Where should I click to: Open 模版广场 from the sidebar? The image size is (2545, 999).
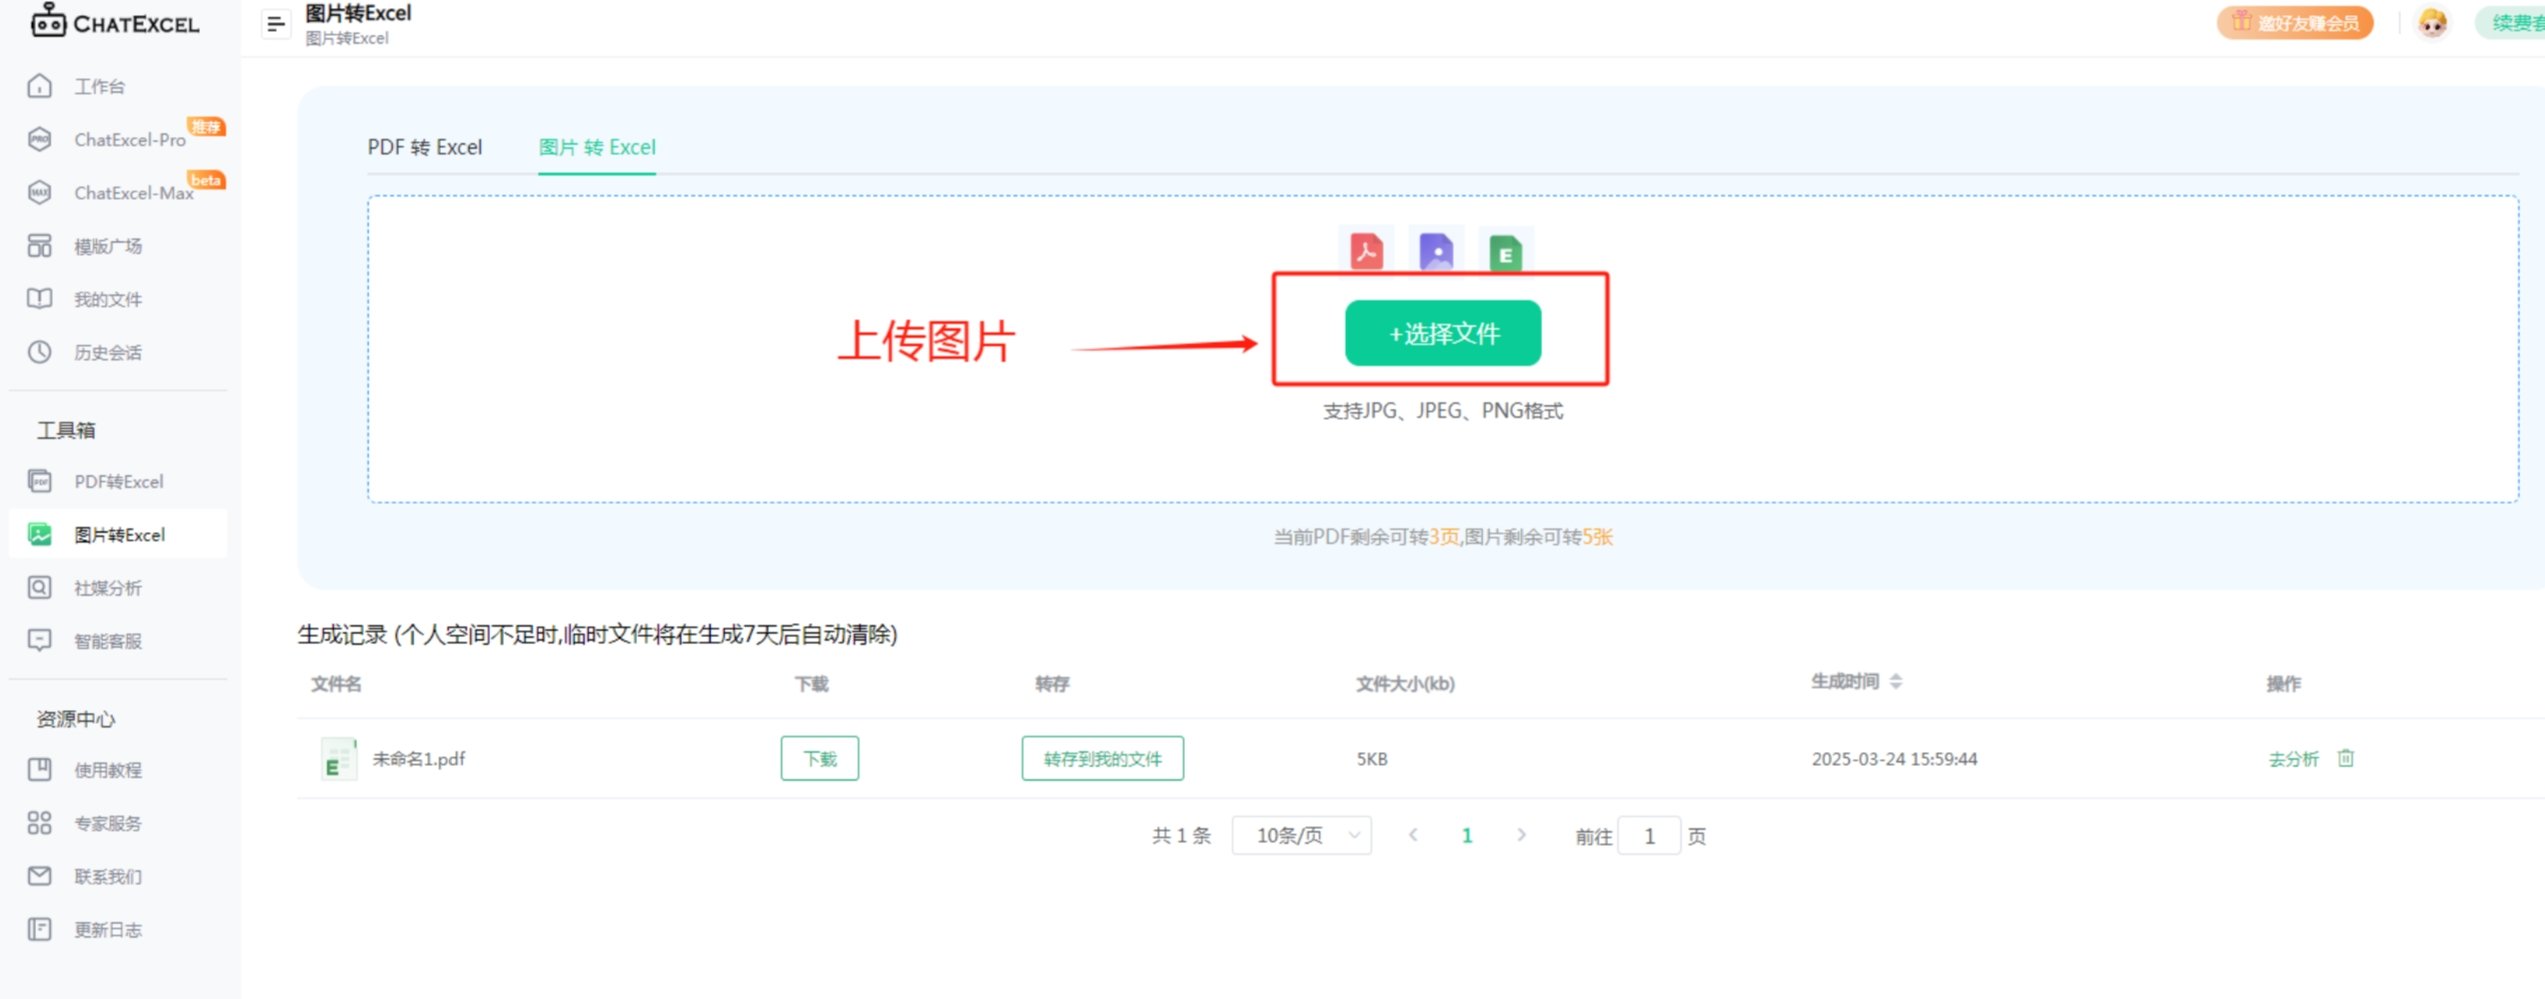click(x=110, y=245)
